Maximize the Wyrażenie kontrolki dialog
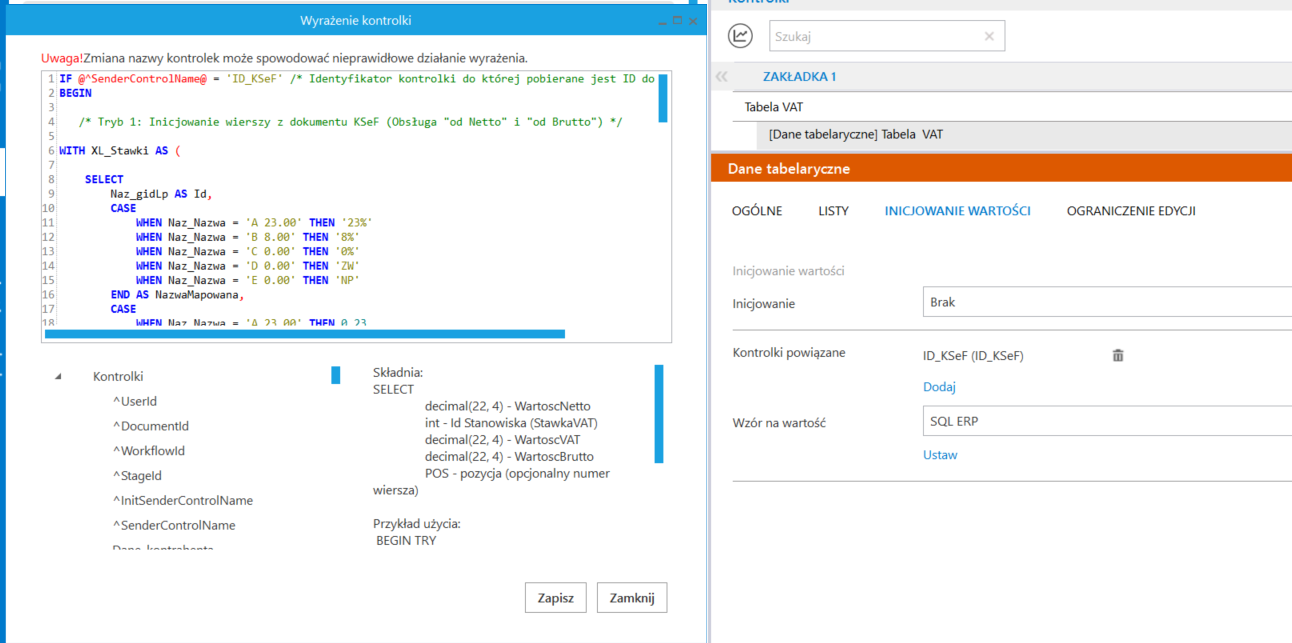 click(x=677, y=20)
